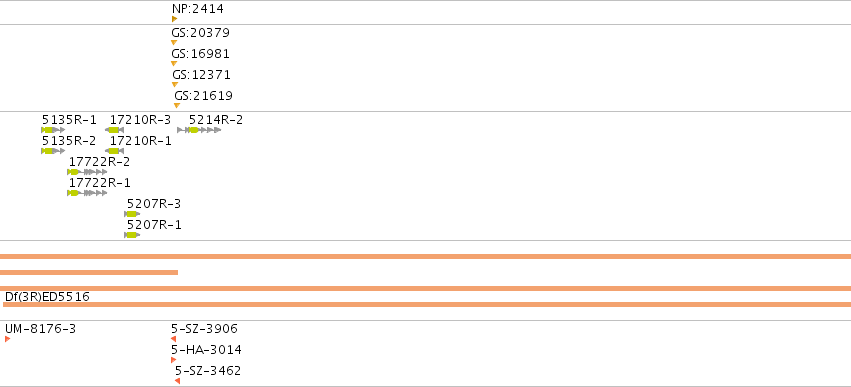Image resolution: width=851 pixels, height=387 pixels.
Task: Select the 5207R-1 gene glyph
Action: tap(132, 235)
